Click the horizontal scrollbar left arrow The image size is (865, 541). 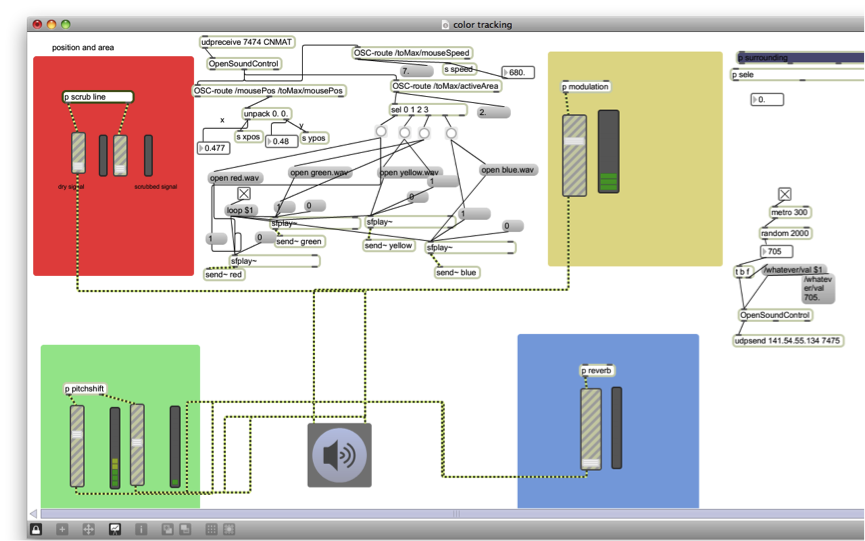point(34,514)
